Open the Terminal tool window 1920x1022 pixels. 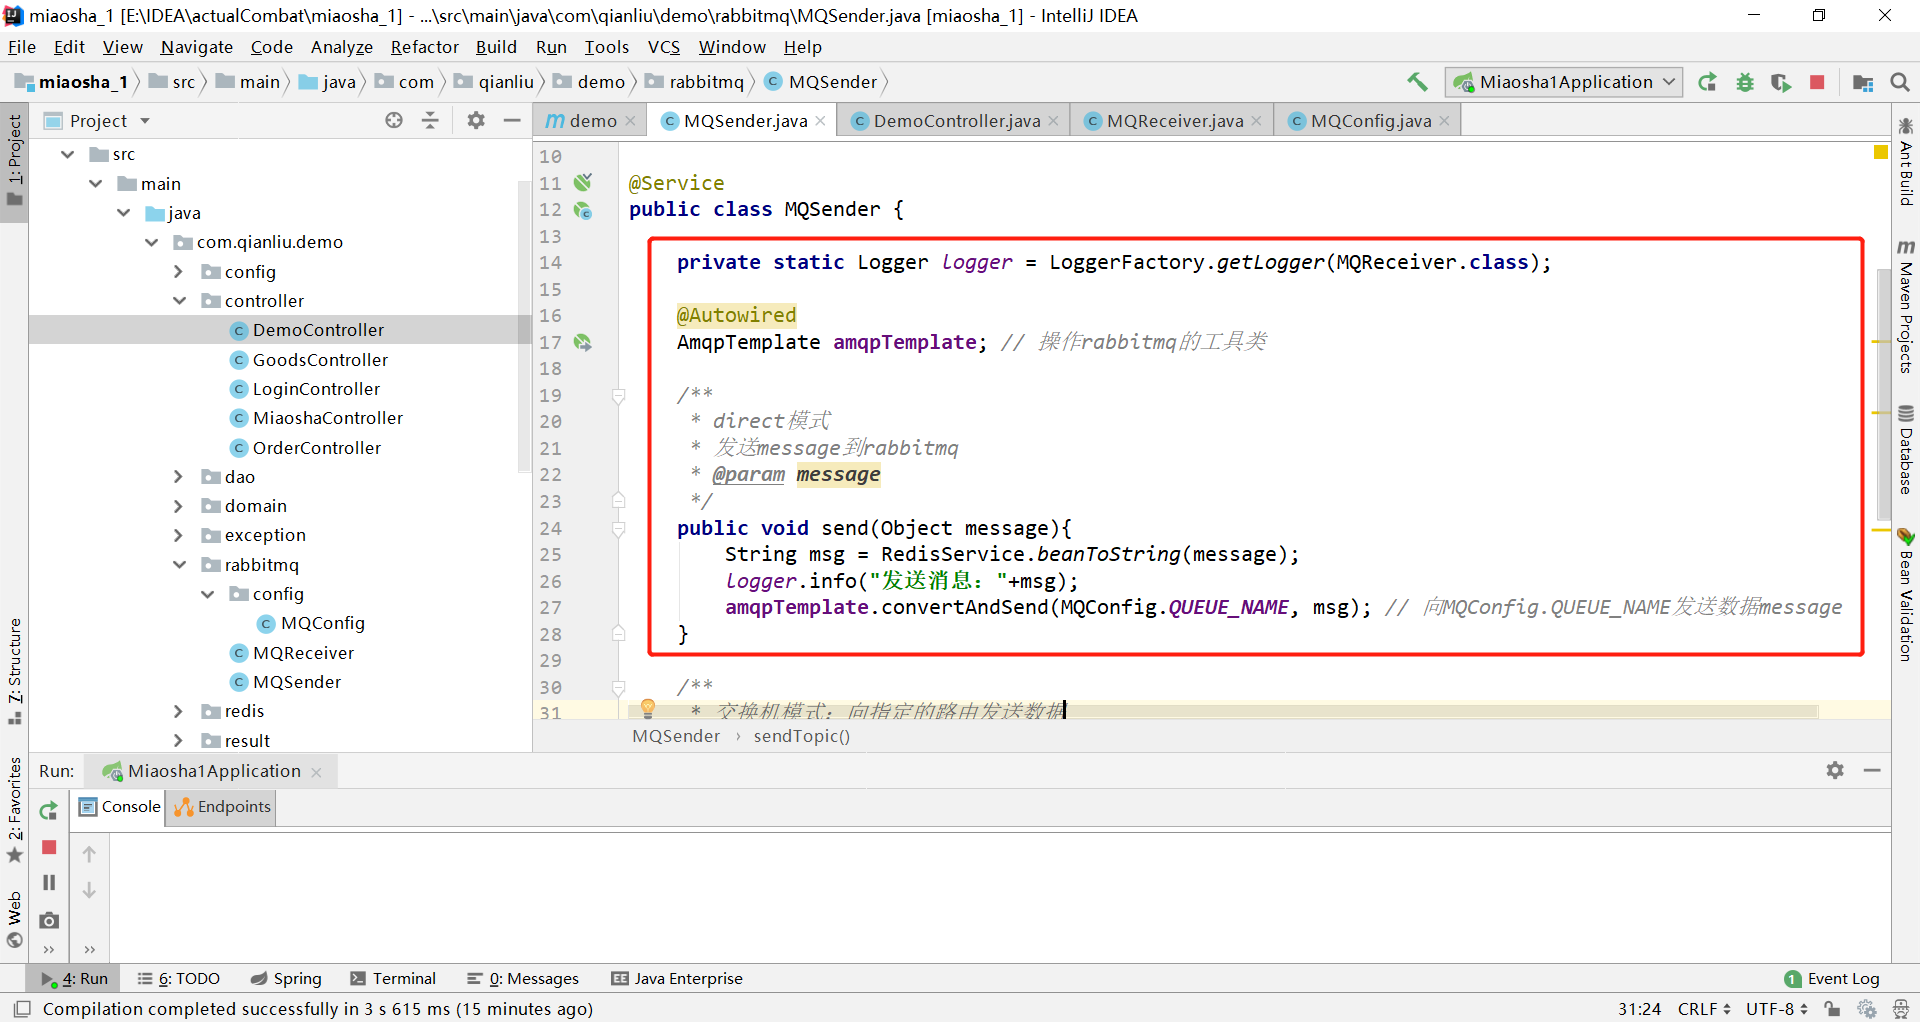point(393,978)
